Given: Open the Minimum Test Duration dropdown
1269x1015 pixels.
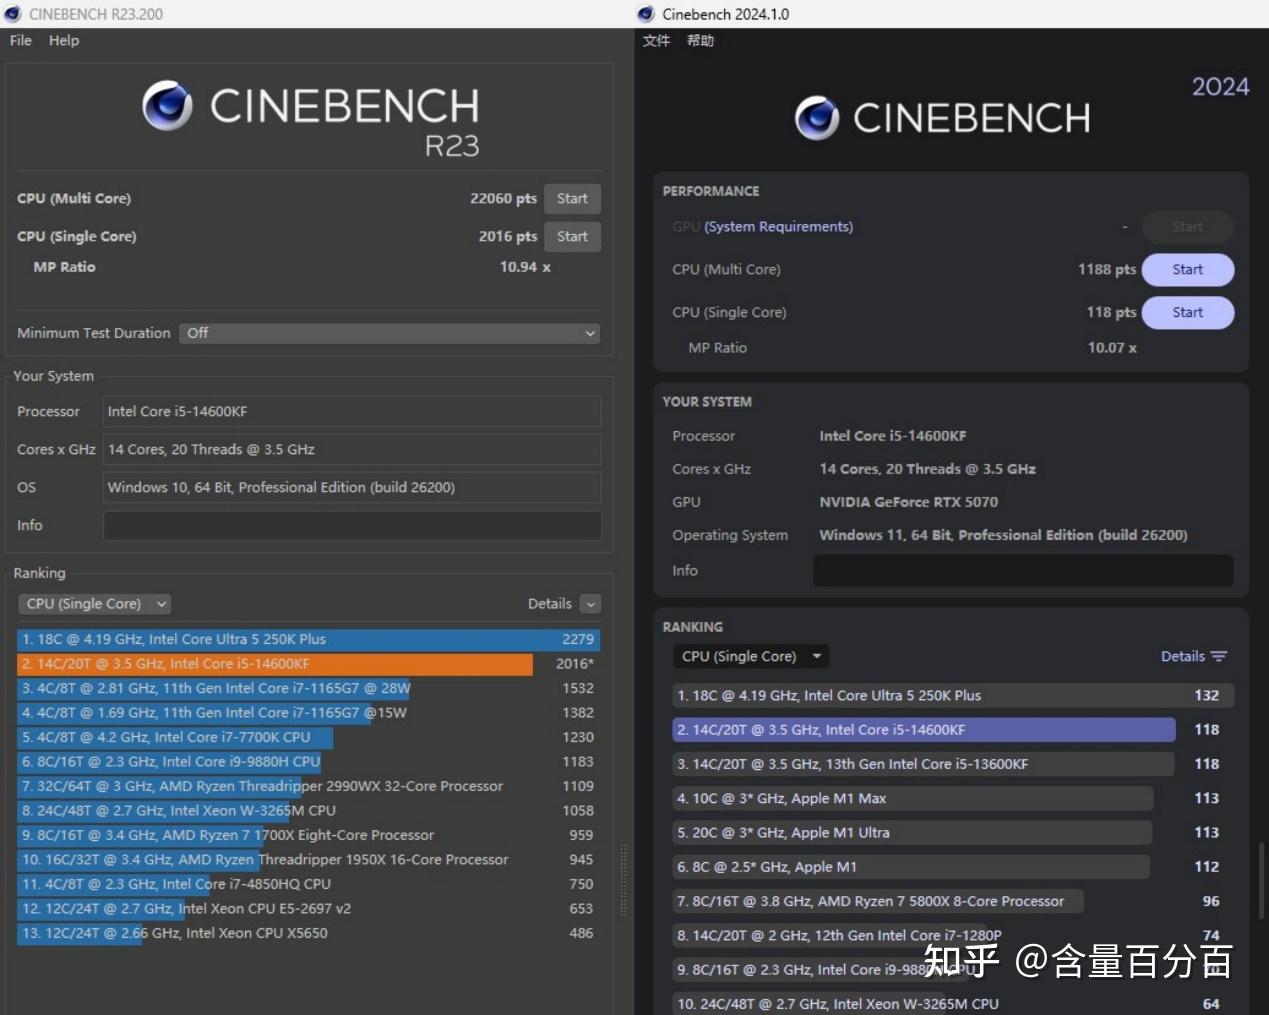Looking at the screenshot, I should pos(390,333).
